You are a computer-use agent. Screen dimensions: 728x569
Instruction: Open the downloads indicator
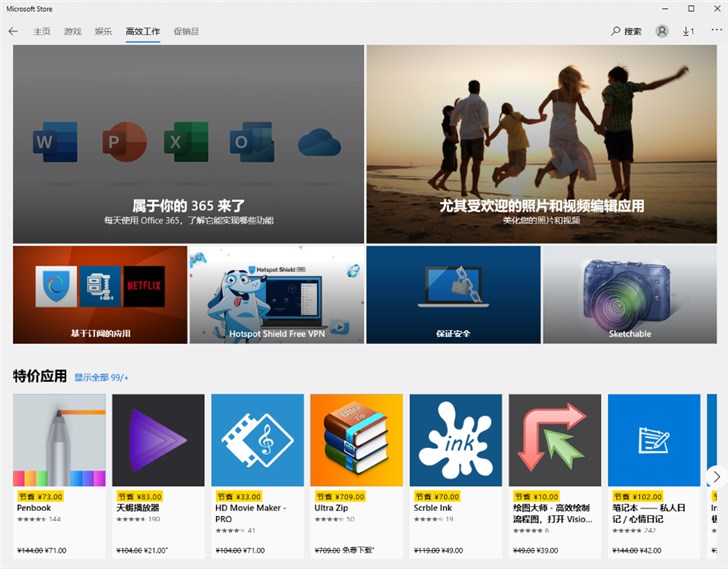point(688,31)
